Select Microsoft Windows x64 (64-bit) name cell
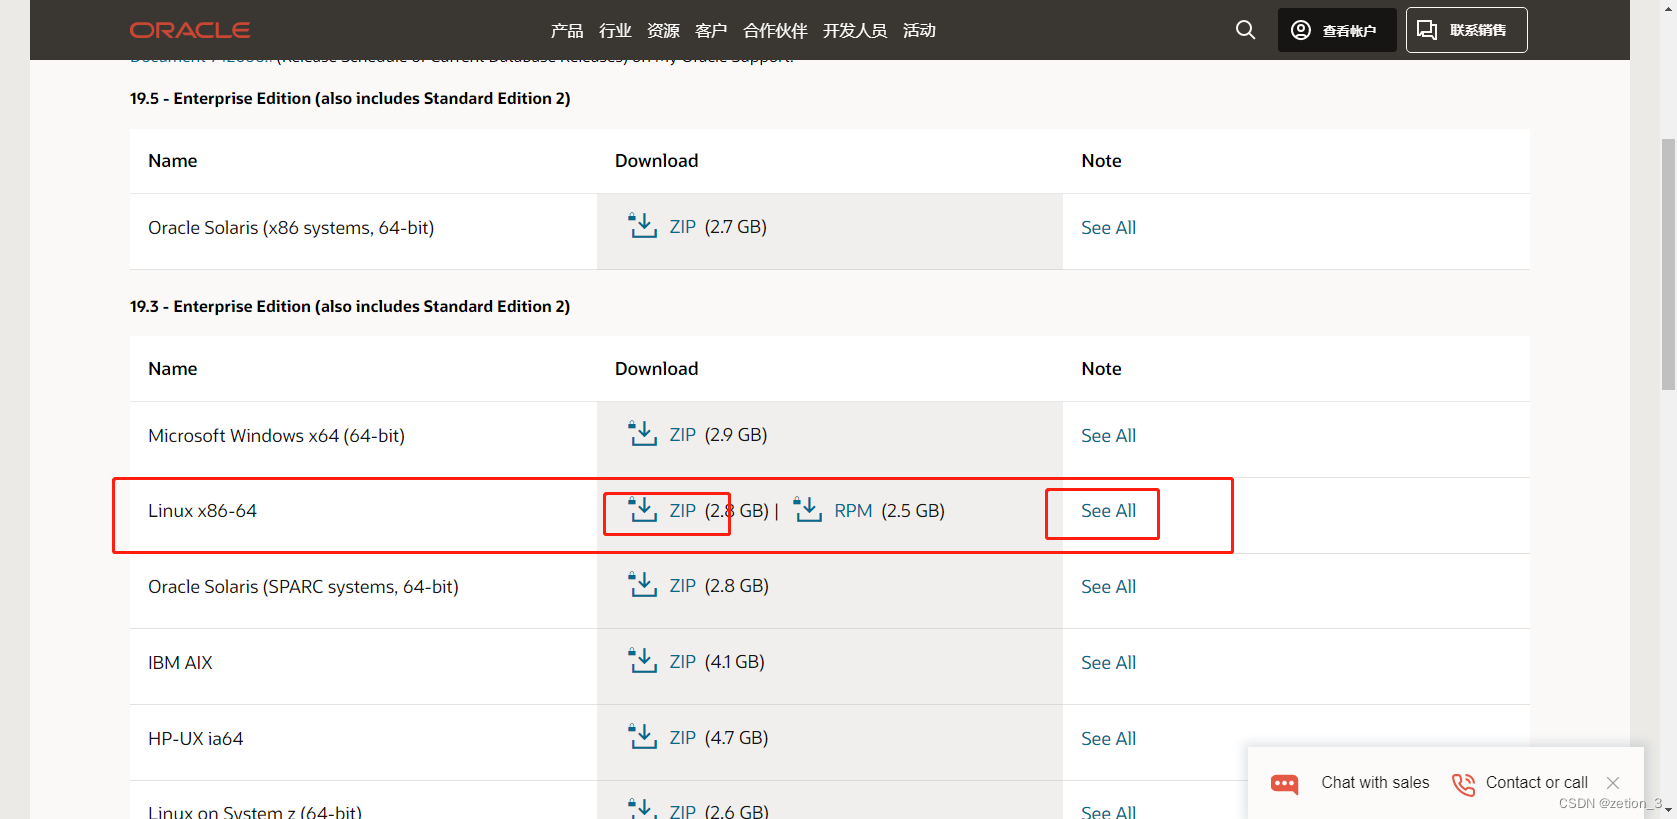Image resolution: width=1677 pixels, height=819 pixels. click(x=363, y=440)
